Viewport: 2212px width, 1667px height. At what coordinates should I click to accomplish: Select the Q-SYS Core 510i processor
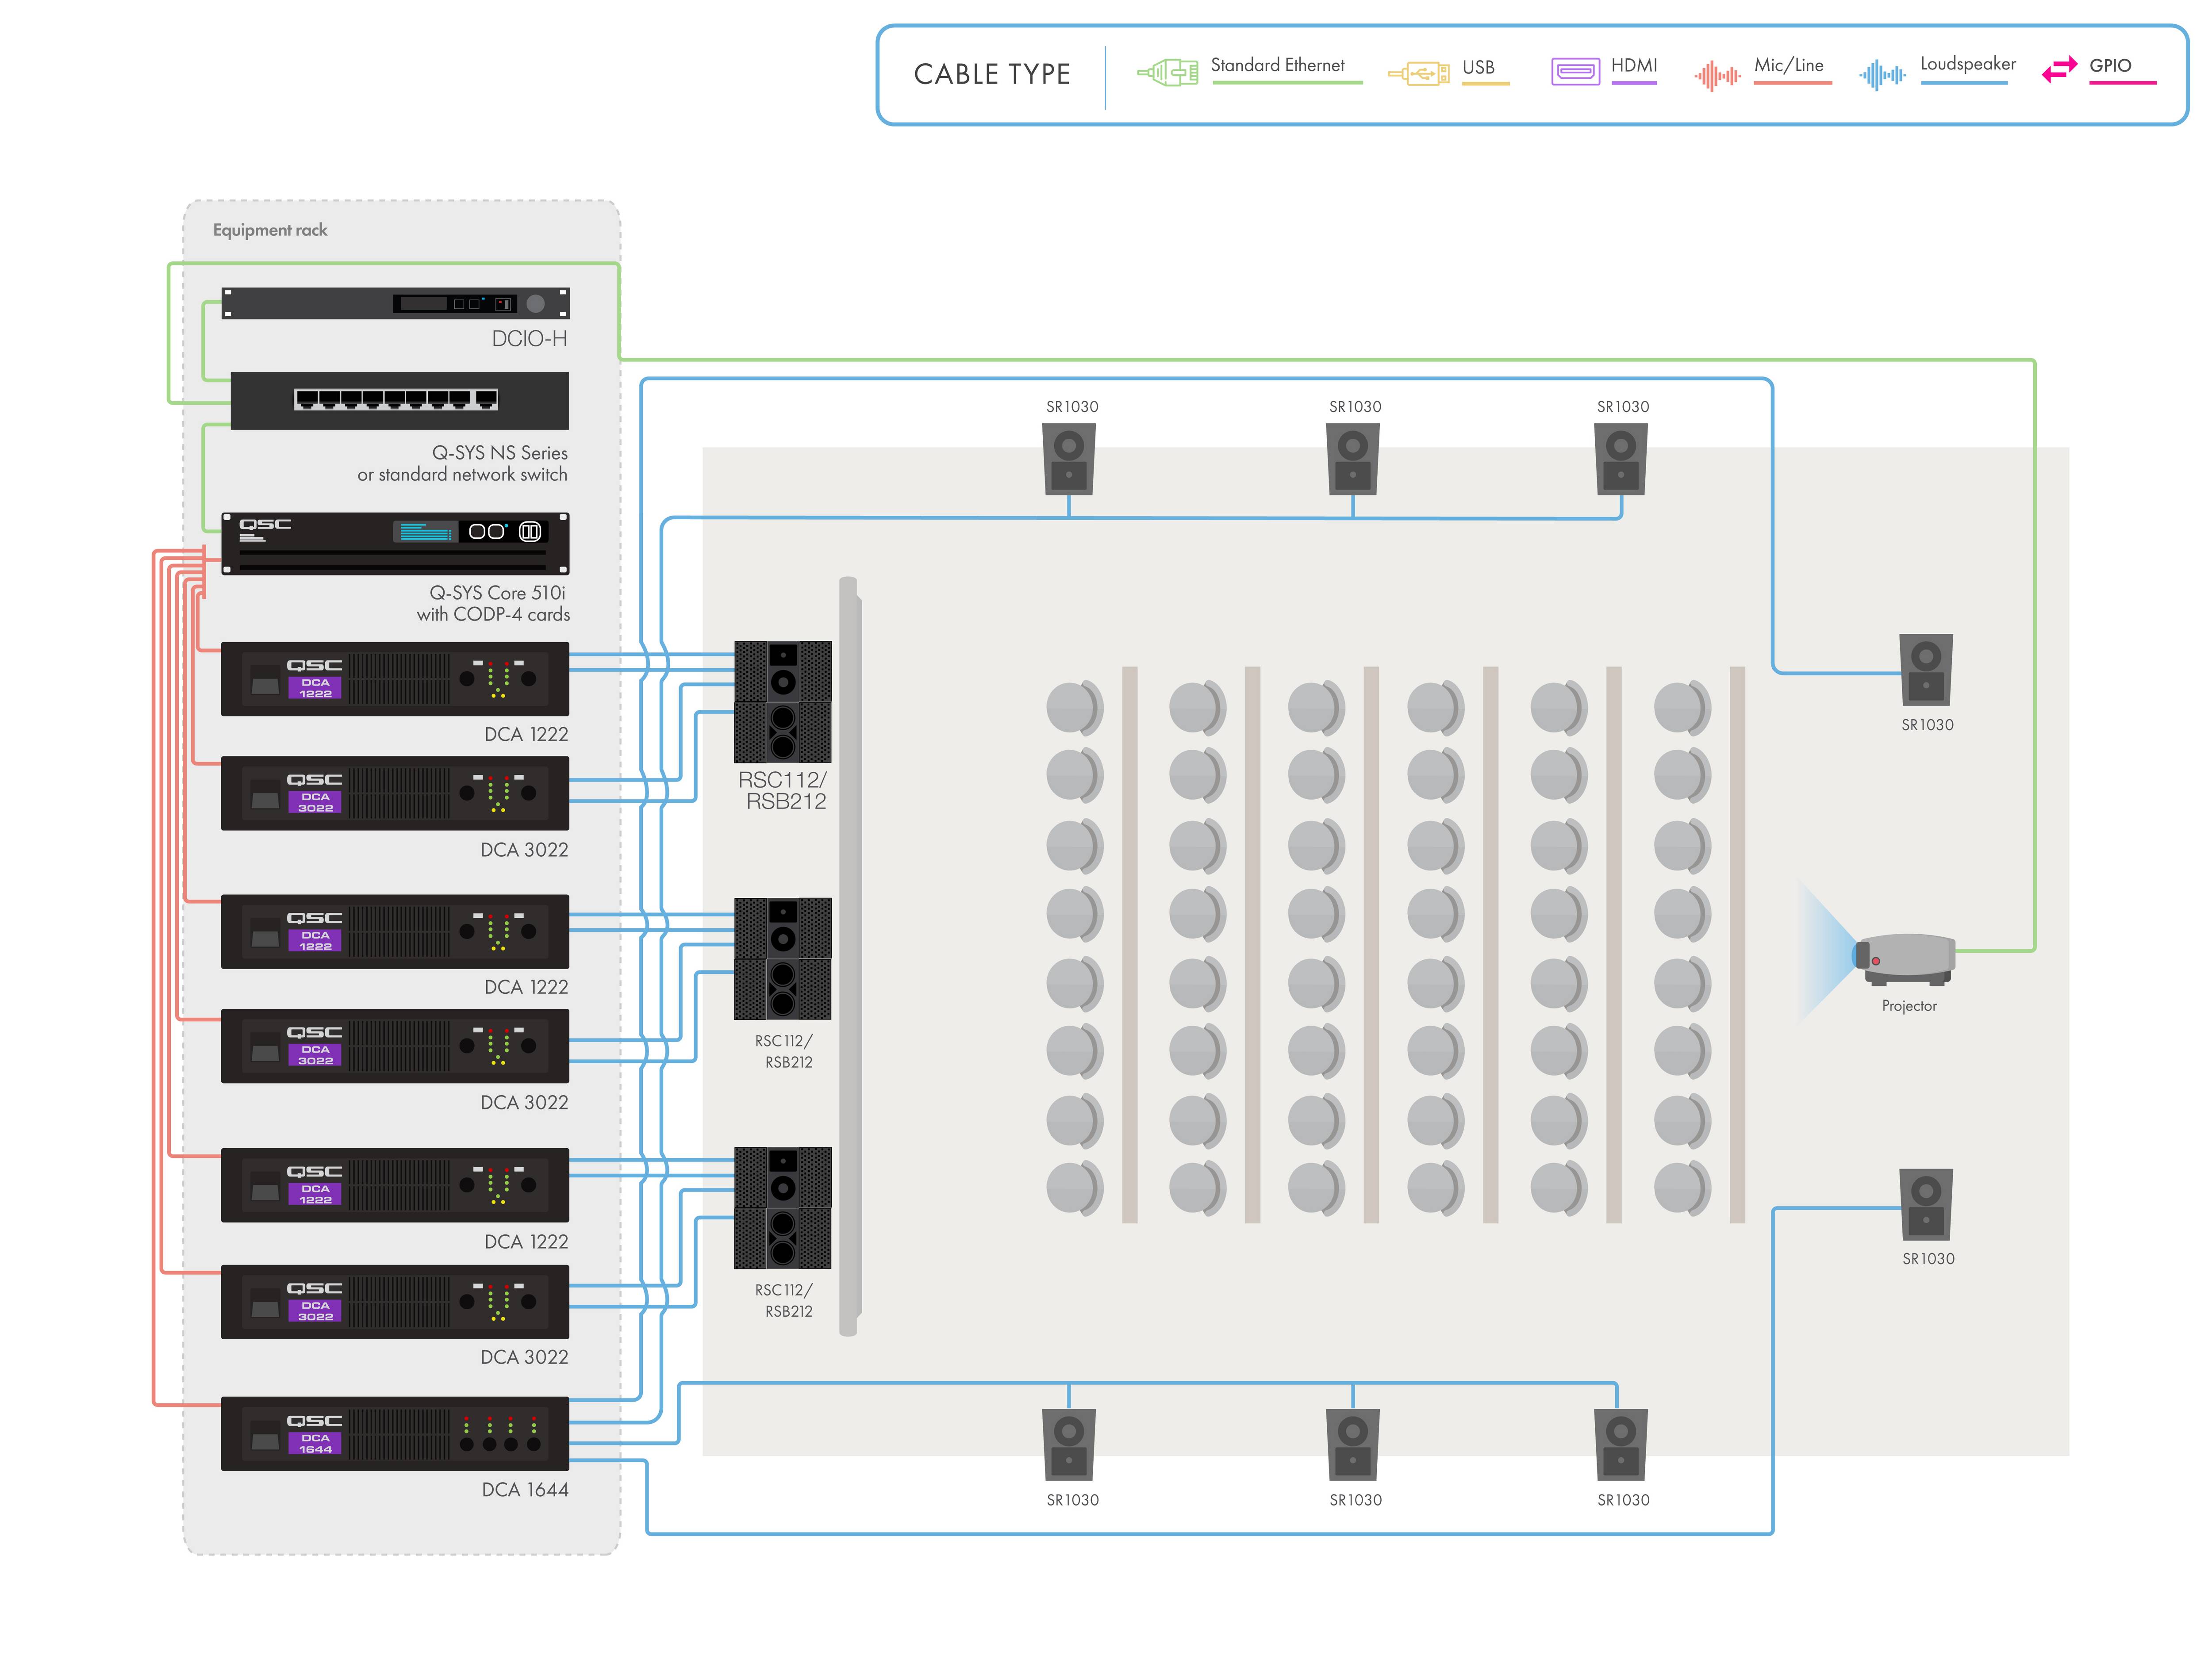(395, 543)
